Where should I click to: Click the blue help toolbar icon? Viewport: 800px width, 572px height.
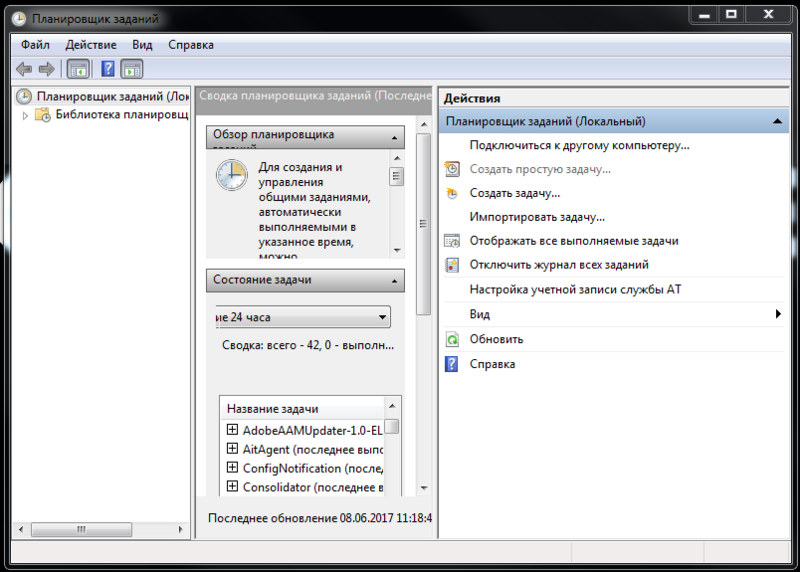pos(106,69)
